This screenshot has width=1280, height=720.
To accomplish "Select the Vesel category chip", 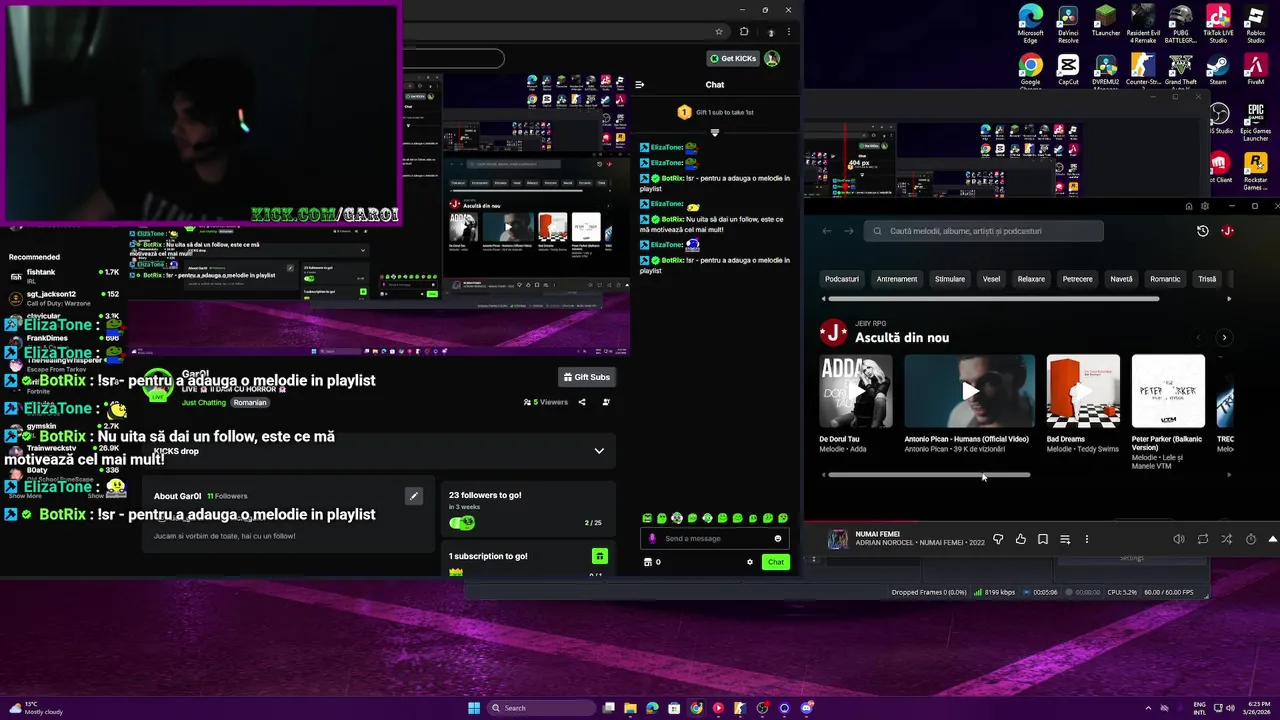I will coord(991,279).
